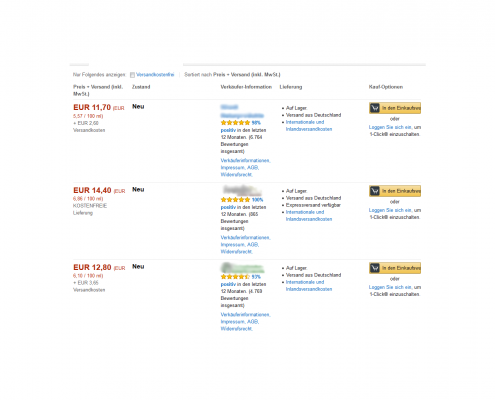Open the Versandkostenfrei filter link
495x400 pixels.
[x=155, y=75]
